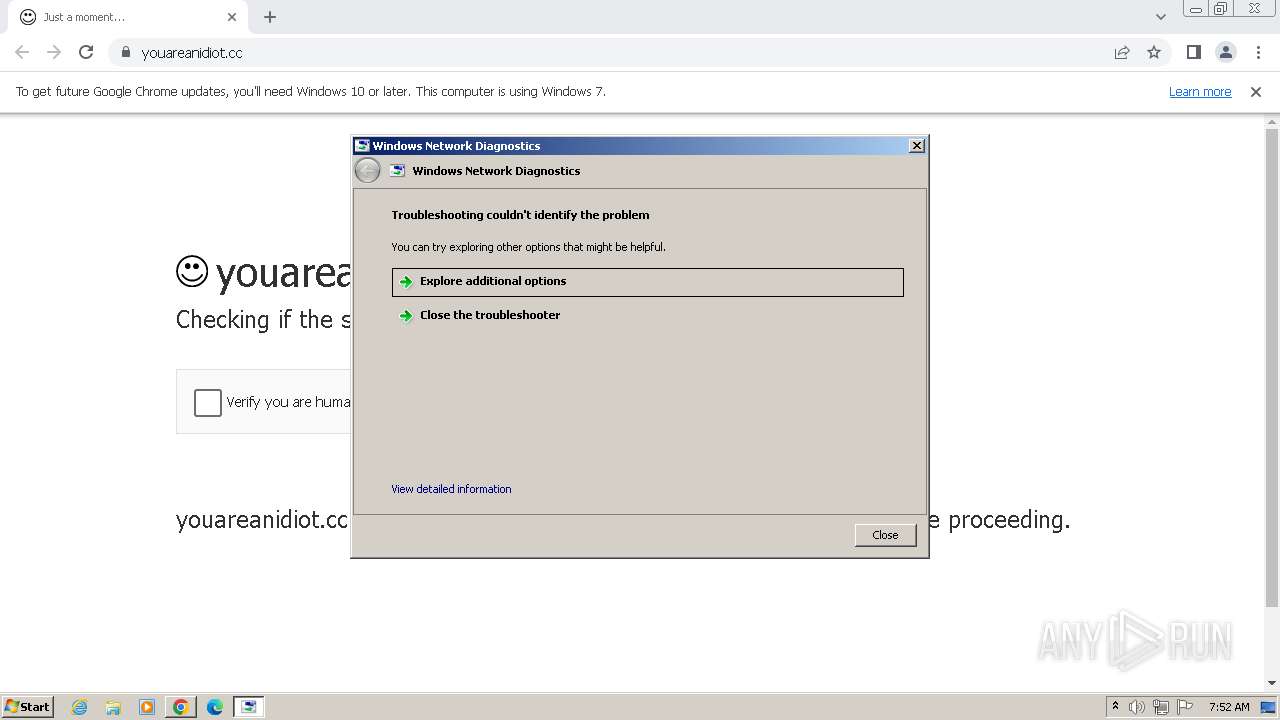Screen dimensions: 1280x720
Task: Launch Internet Explorer from taskbar
Action: 80,707
